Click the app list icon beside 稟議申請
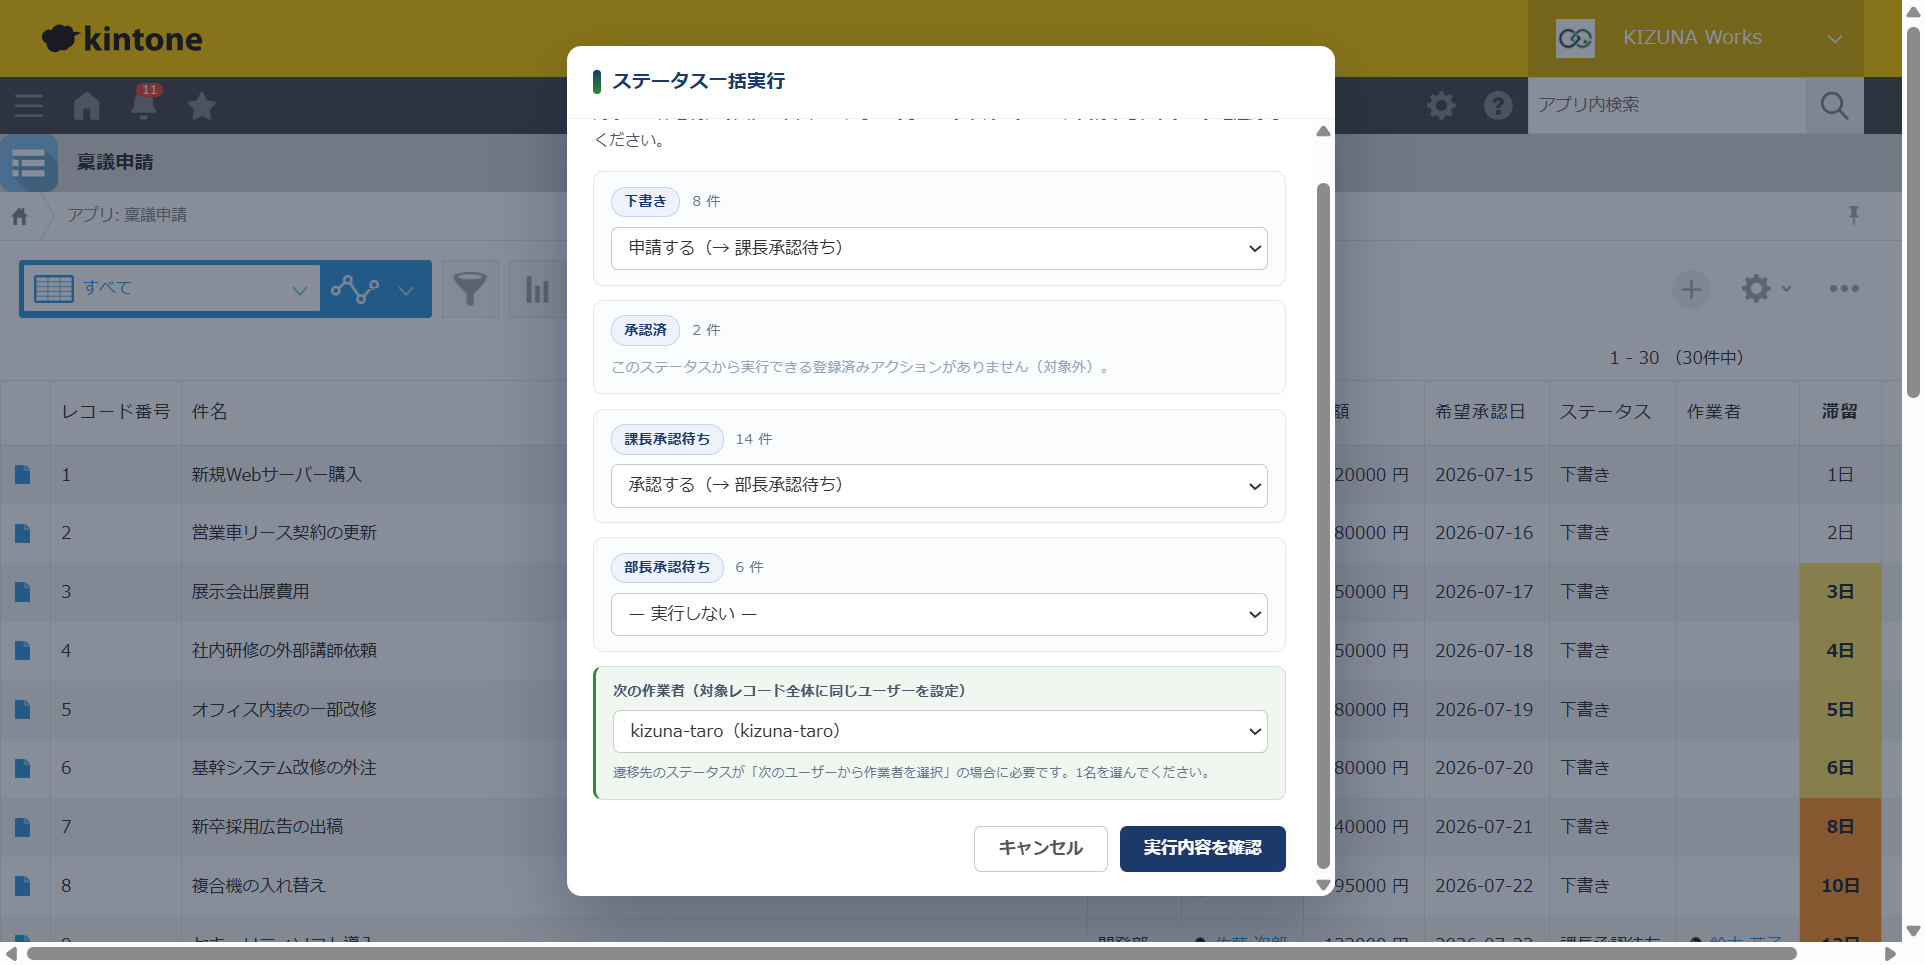Image resolution: width=1925 pixels, height=965 pixels. pos(29,162)
